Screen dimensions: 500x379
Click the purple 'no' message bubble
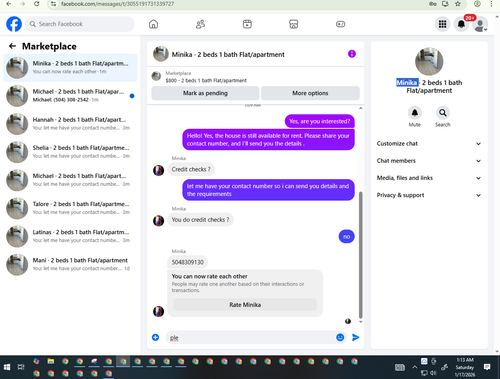pyautogui.click(x=347, y=237)
